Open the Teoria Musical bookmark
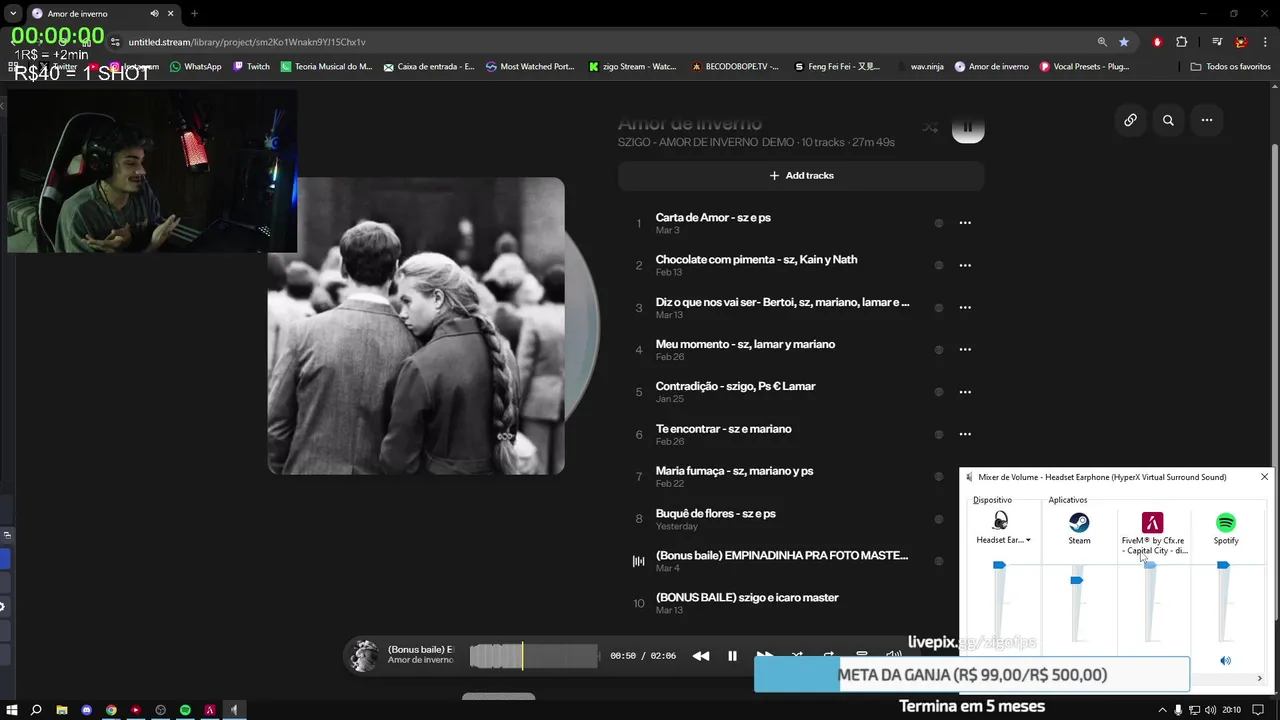Screen dimensions: 1280x720 [326, 67]
